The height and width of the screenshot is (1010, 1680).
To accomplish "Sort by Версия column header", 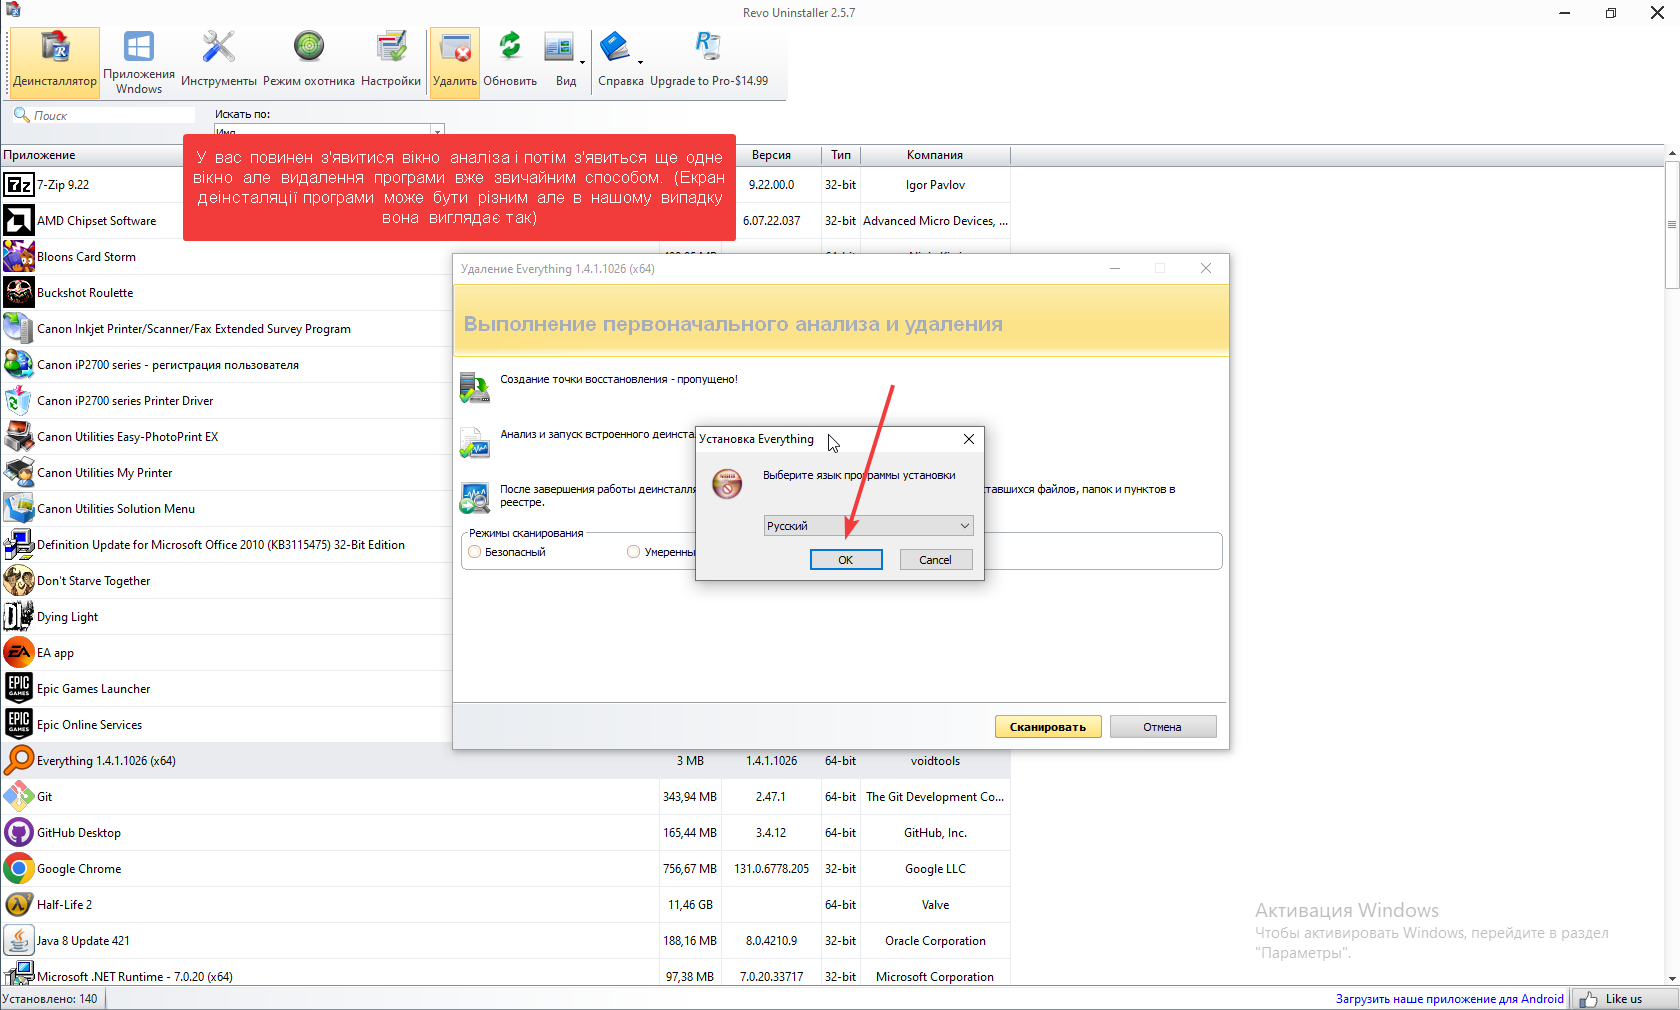I will click(771, 155).
